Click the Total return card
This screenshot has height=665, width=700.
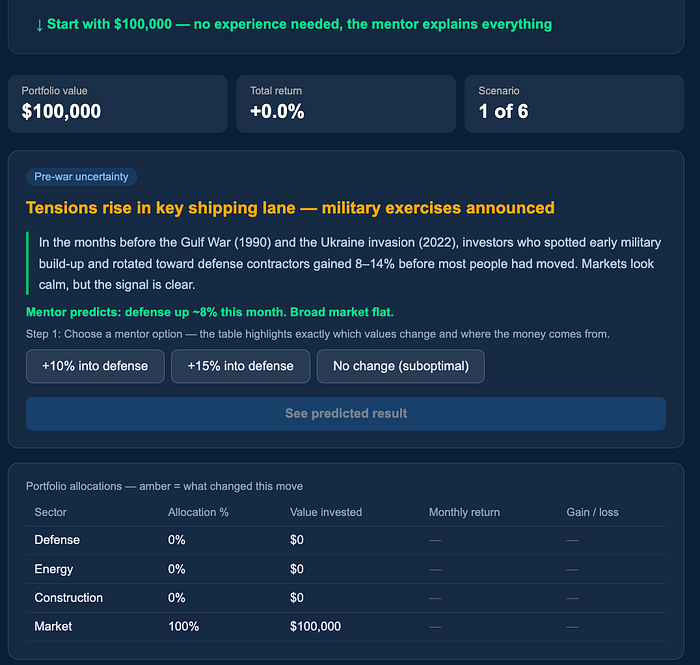coord(346,103)
